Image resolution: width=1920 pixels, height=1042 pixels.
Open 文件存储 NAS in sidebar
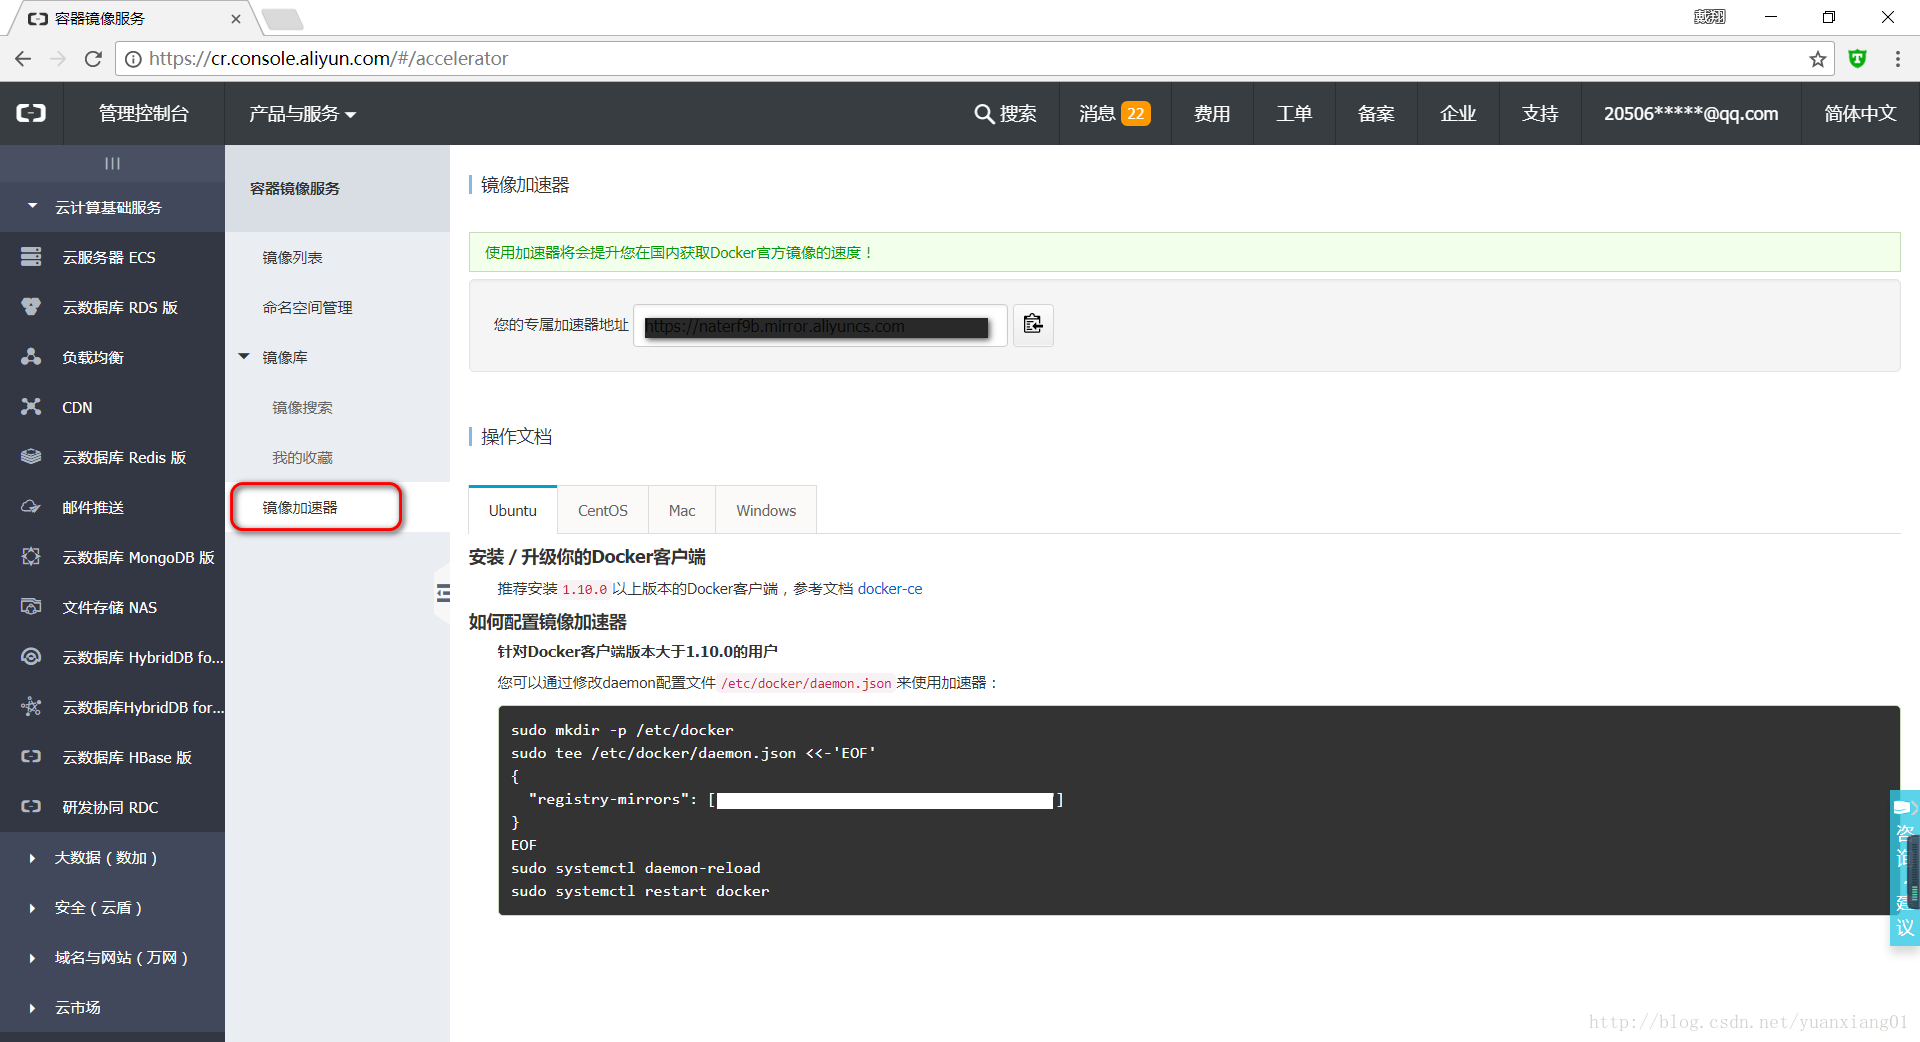tap(112, 607)
